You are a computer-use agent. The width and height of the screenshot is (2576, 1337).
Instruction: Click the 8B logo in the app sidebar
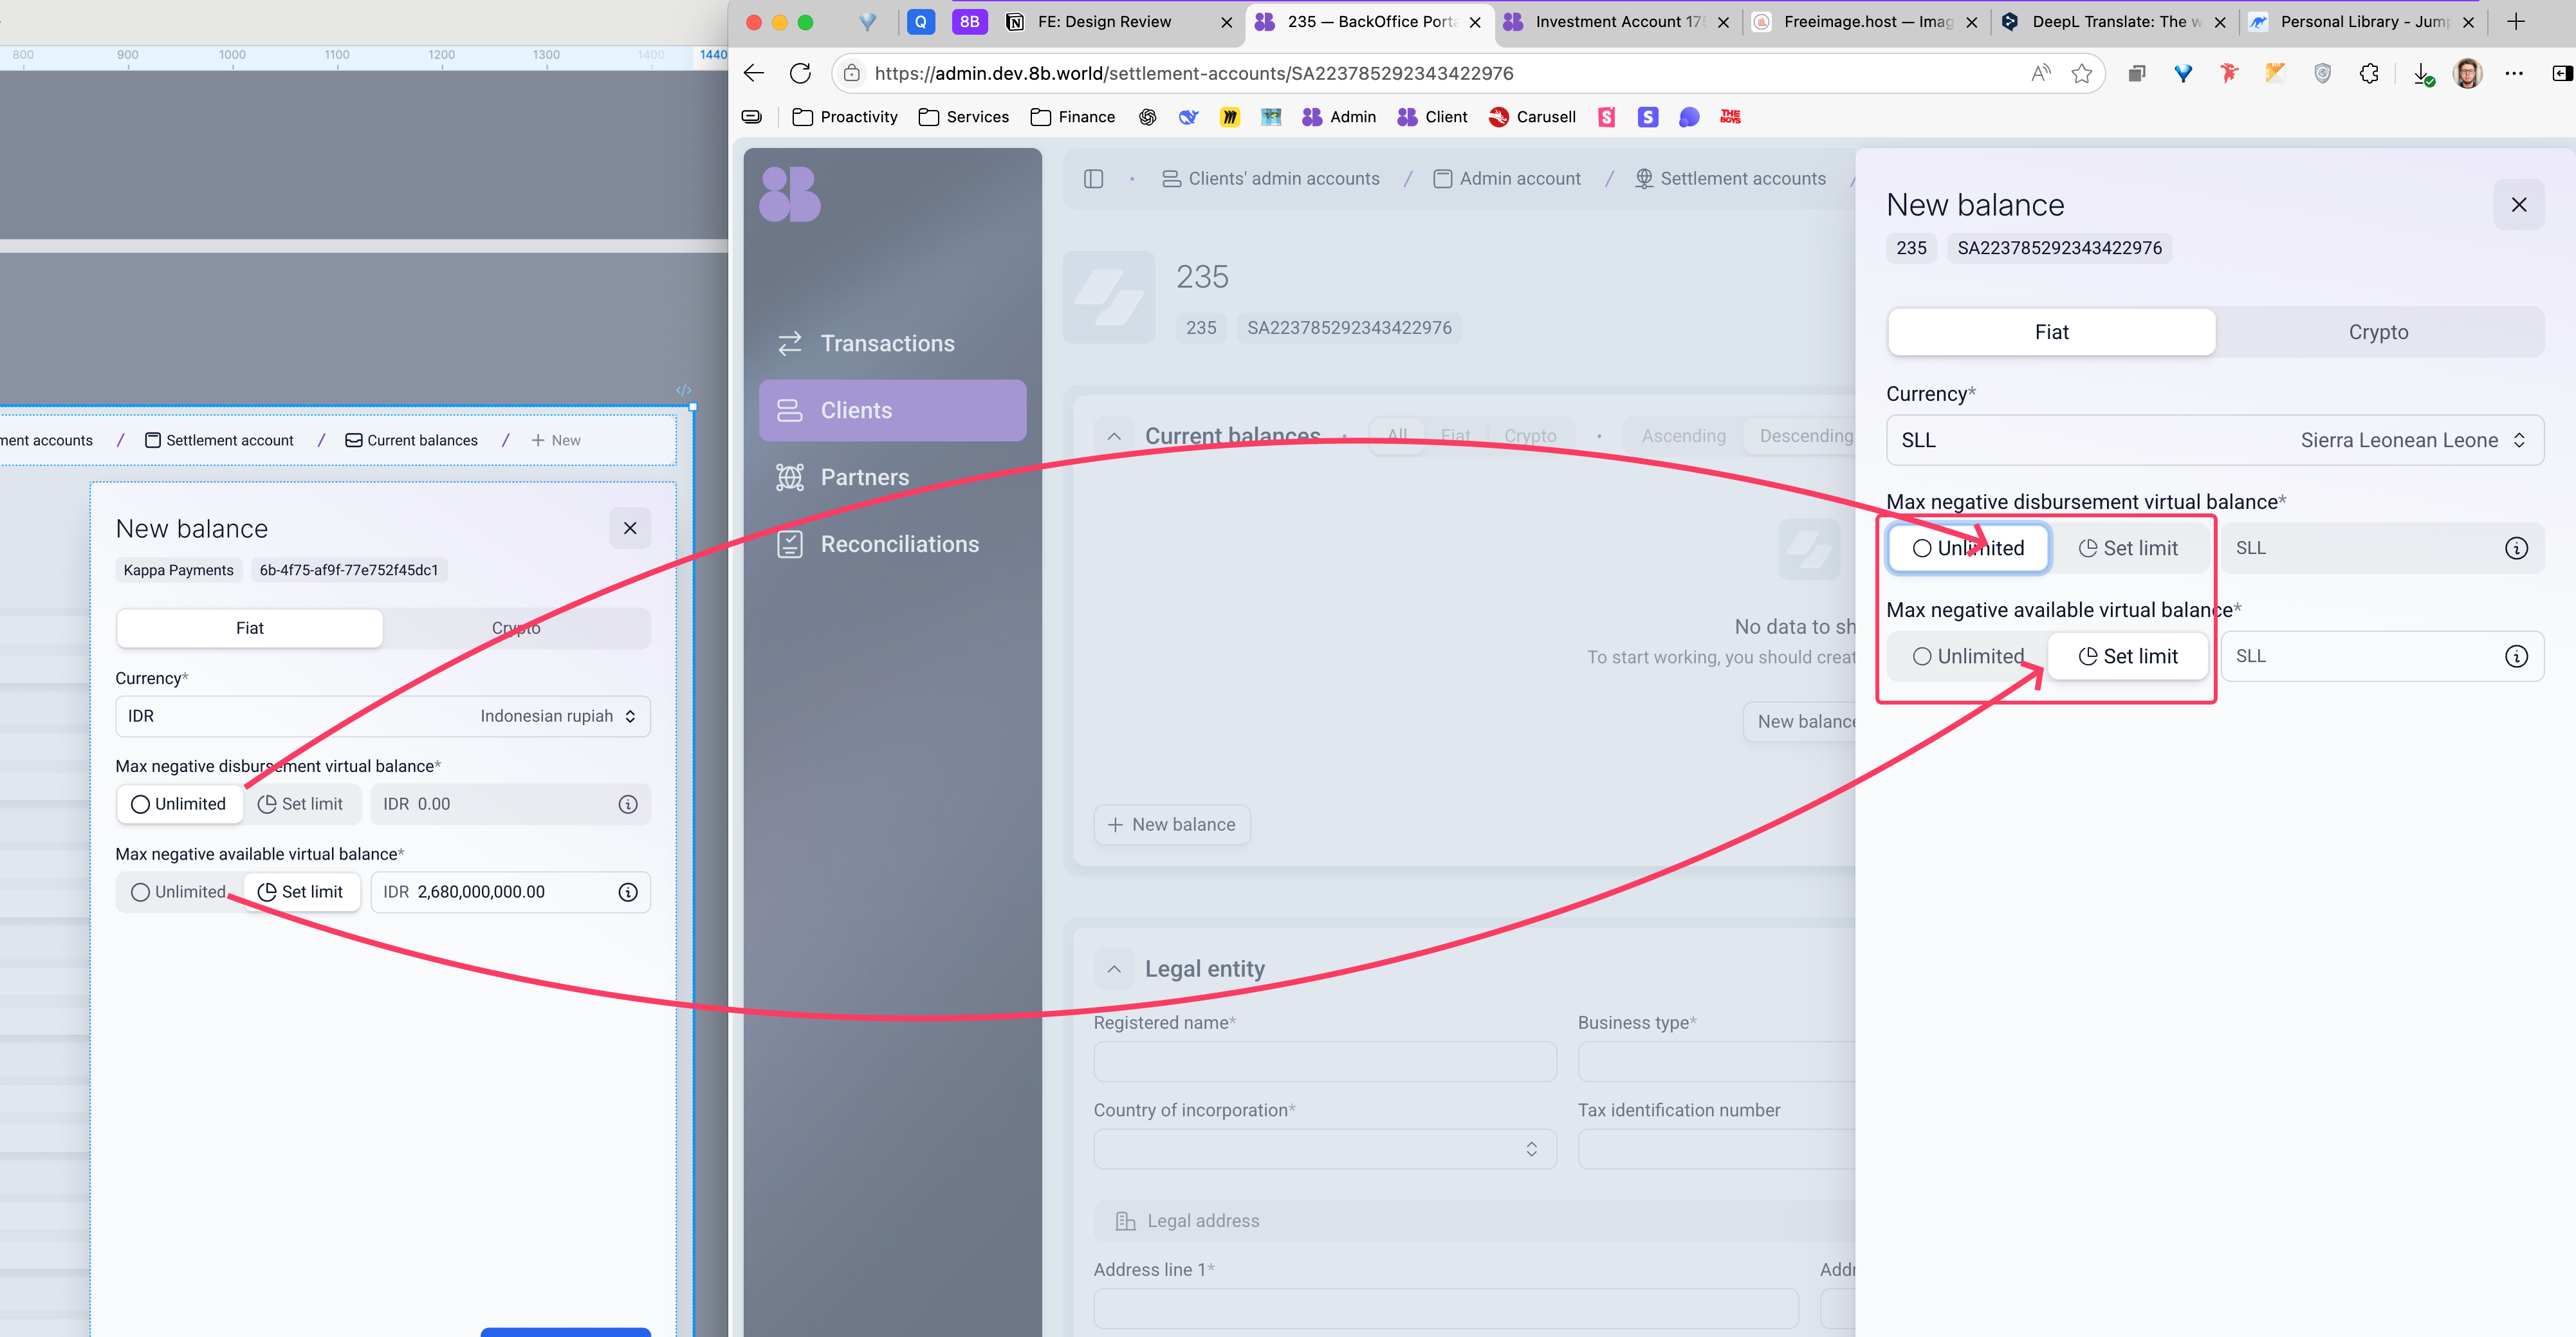click(790, 194)
